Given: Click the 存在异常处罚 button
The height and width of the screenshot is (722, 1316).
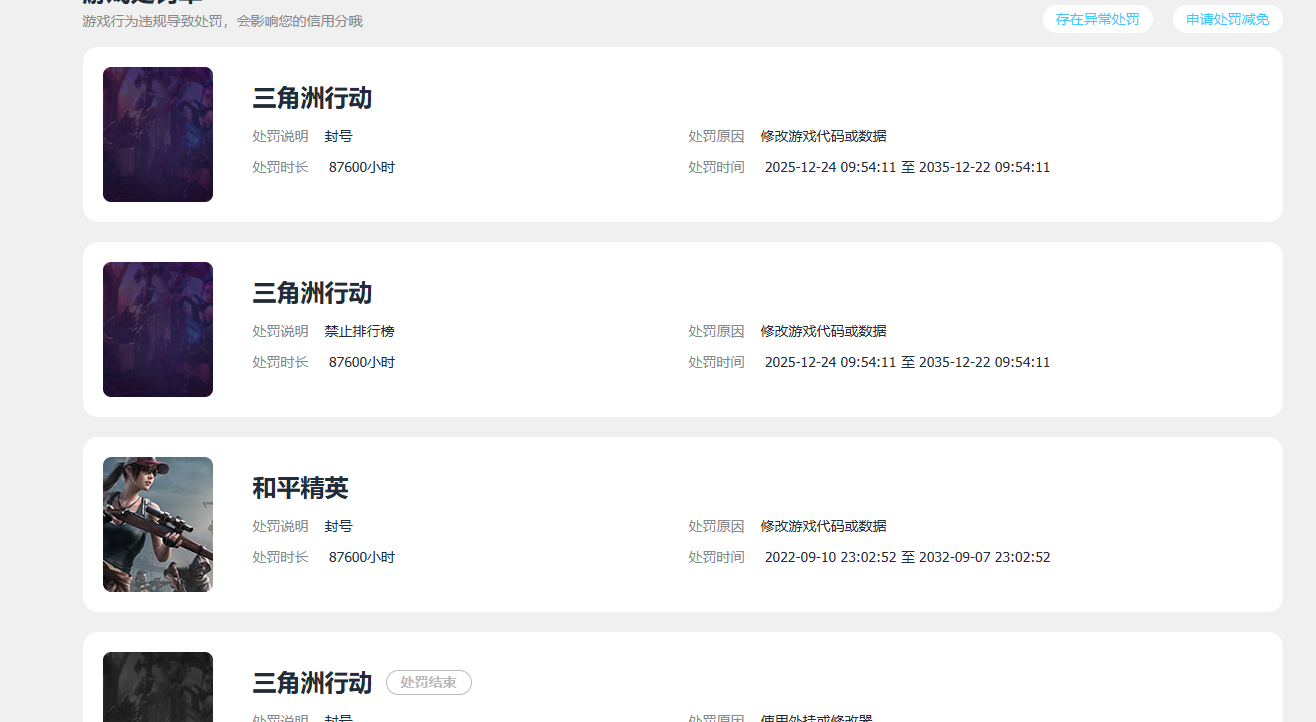Looking at the screenshot, I should pos(1097,19).
